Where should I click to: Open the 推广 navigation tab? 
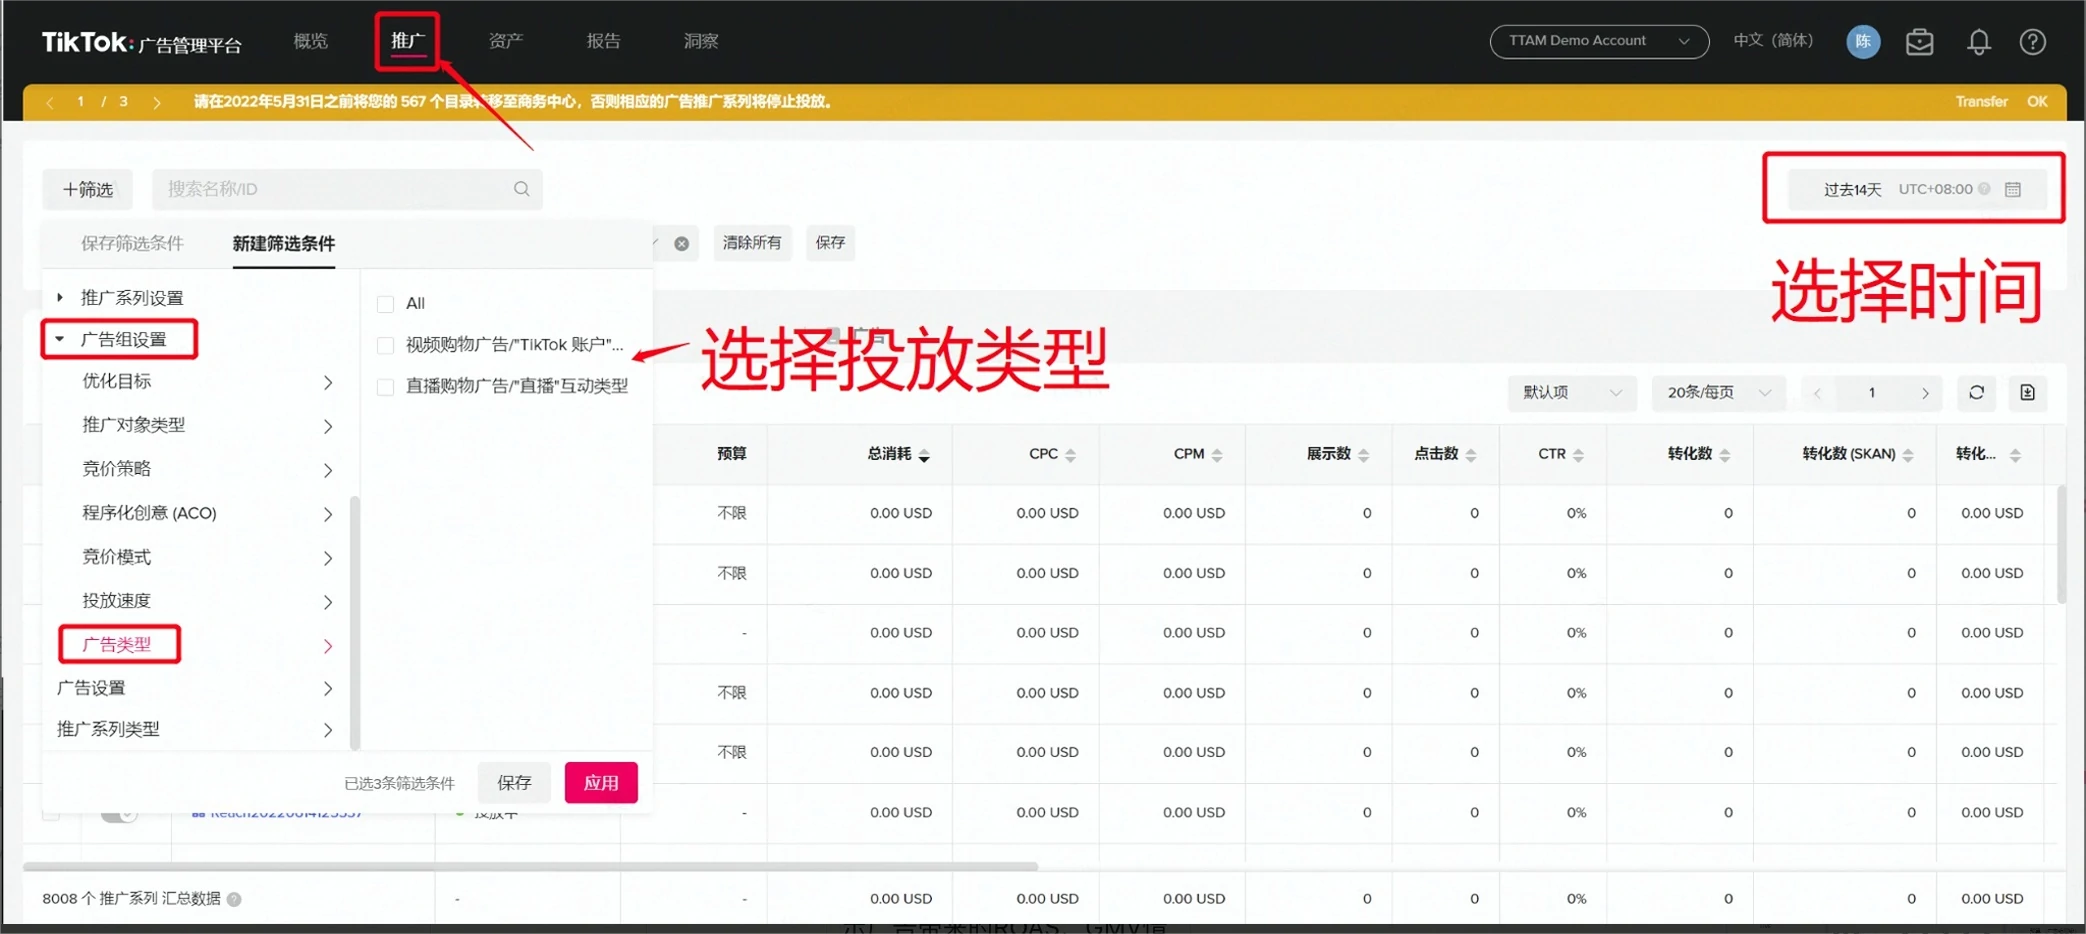407,41
